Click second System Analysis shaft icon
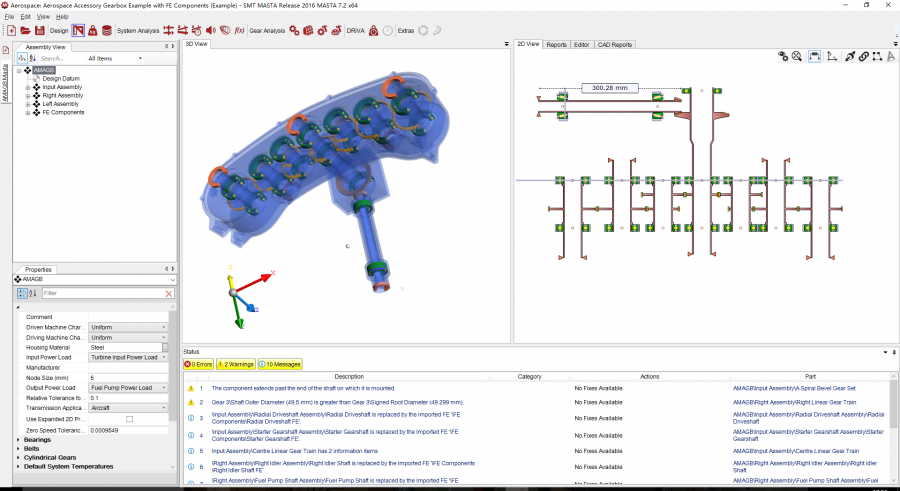Image resolution: width=900 pixels, height=491 pixels. coord(183,30)
